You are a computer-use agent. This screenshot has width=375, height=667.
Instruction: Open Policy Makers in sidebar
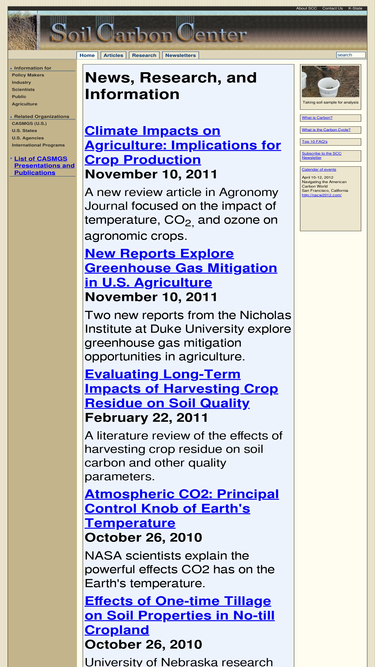[x=28, y=75]
